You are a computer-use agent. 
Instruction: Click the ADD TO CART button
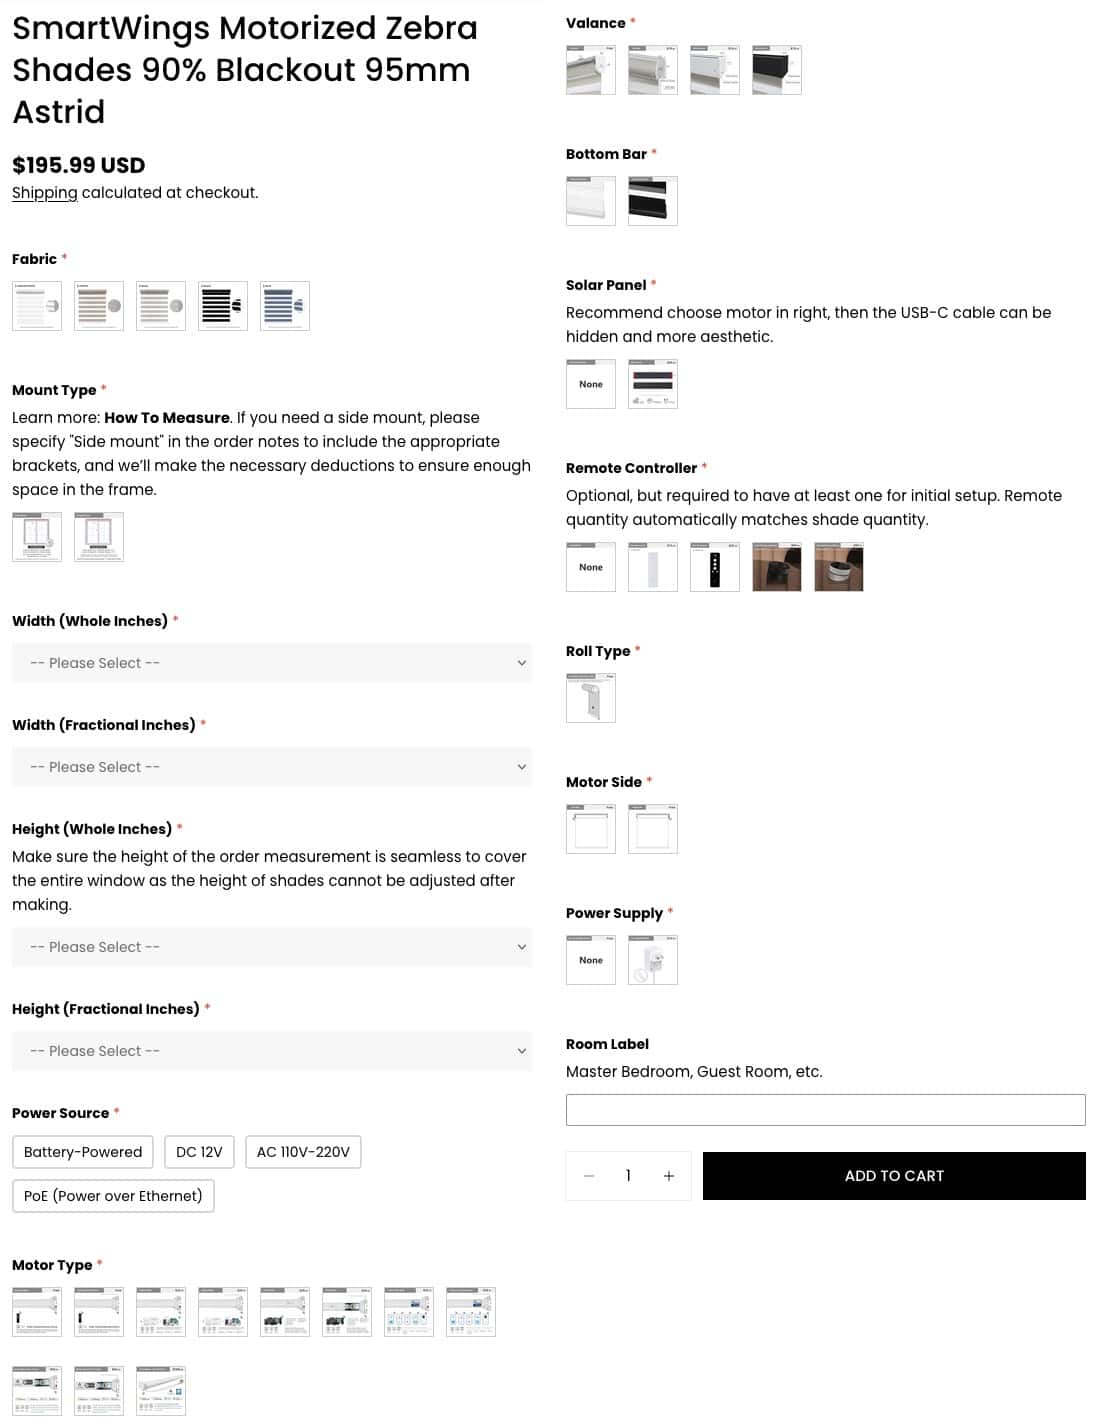pos(894,1176)
